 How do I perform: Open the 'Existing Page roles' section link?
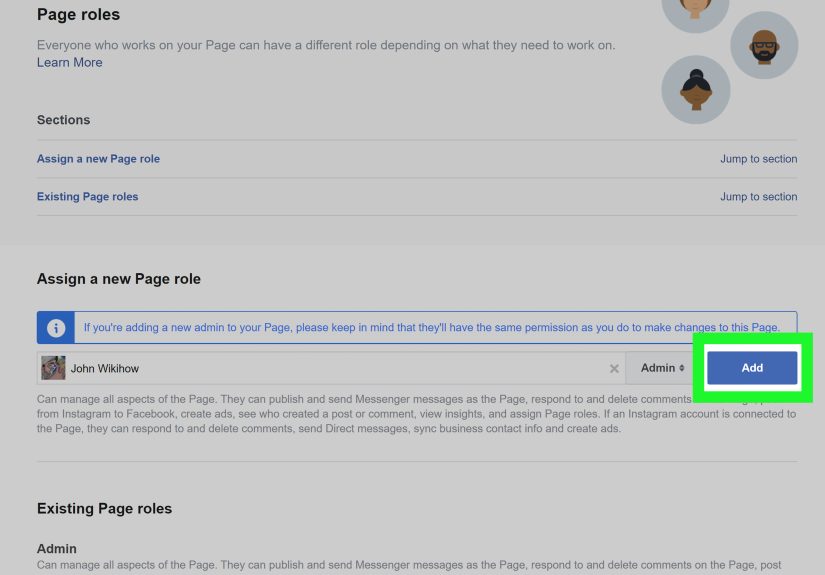click(87, 197)
